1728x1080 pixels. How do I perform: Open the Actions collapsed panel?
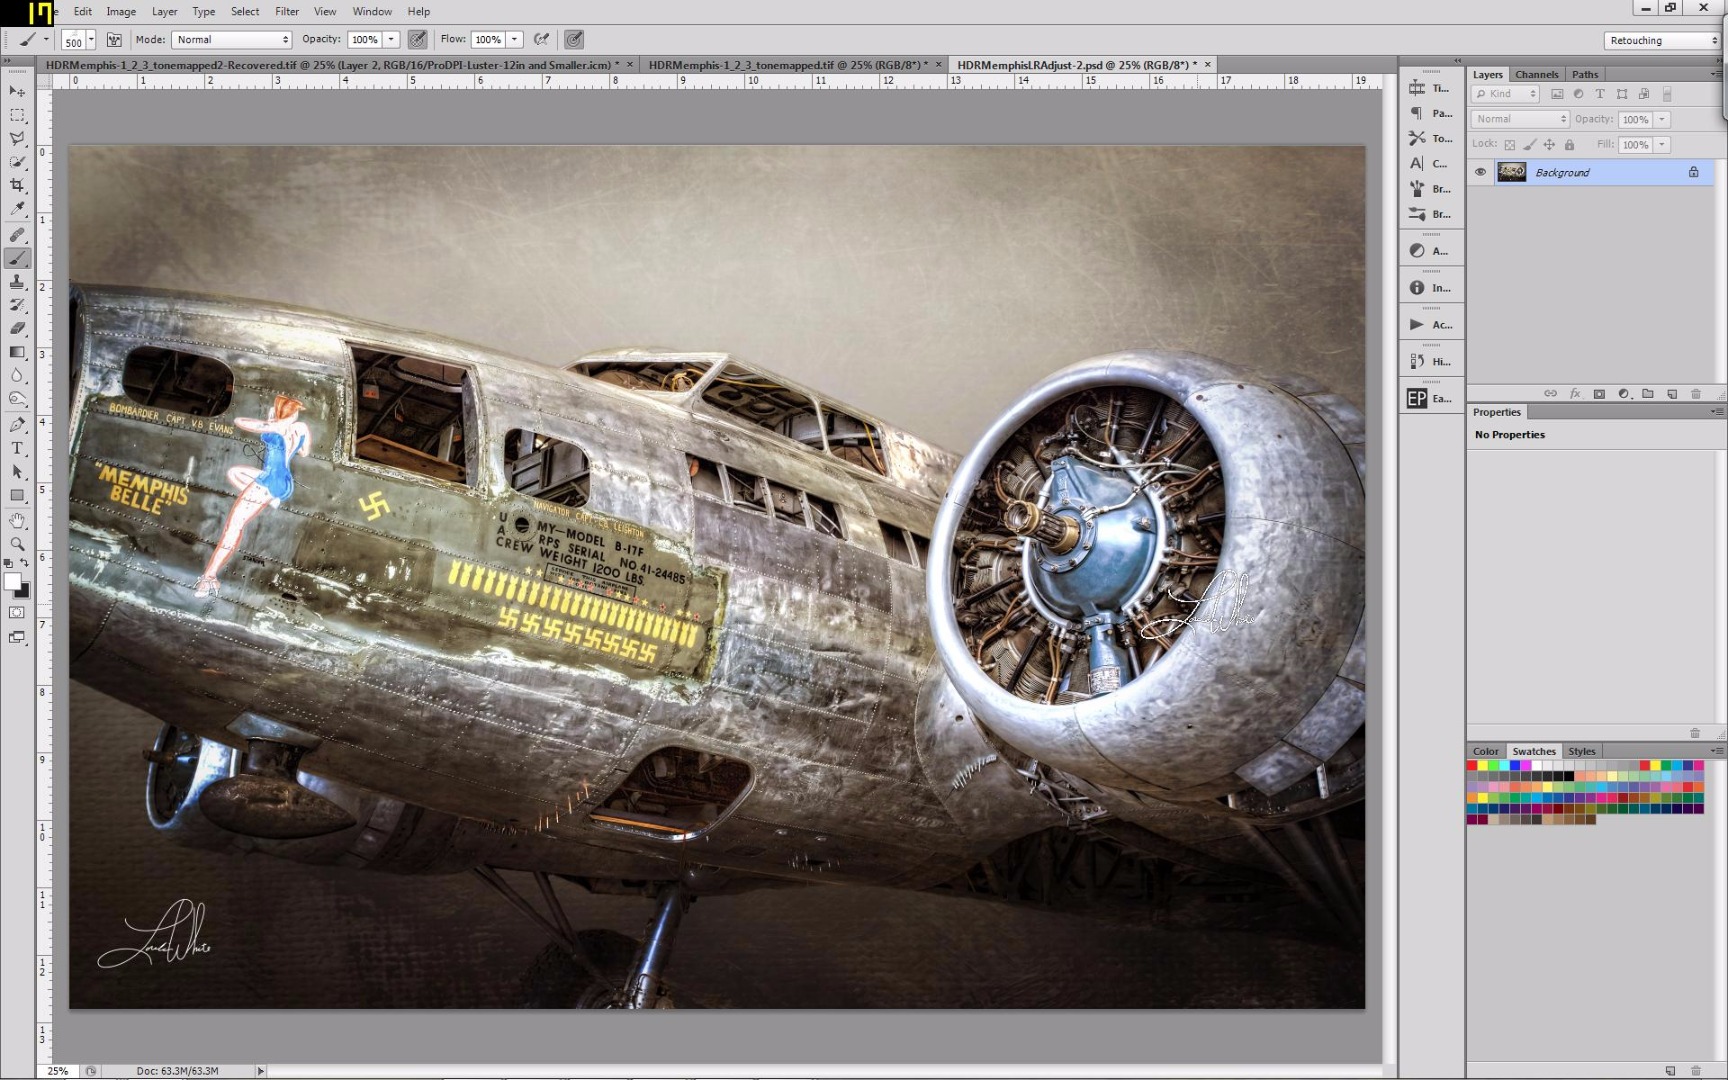(x=1430, y=325)
